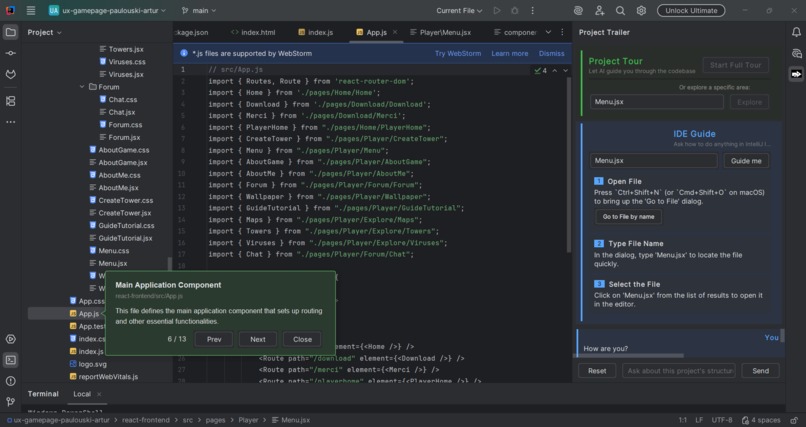Click the Reset button
The image size is (806, 427).
point(597,371)
